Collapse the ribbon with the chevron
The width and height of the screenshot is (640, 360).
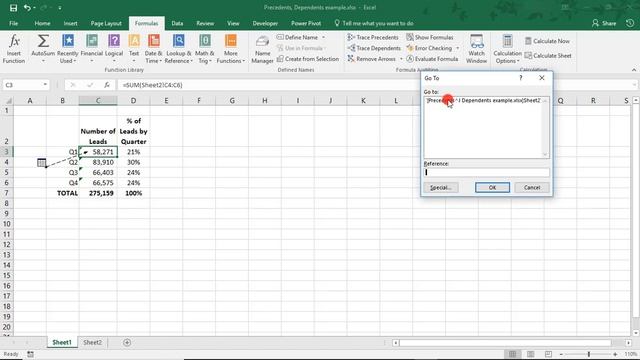(x=633, y=70)
